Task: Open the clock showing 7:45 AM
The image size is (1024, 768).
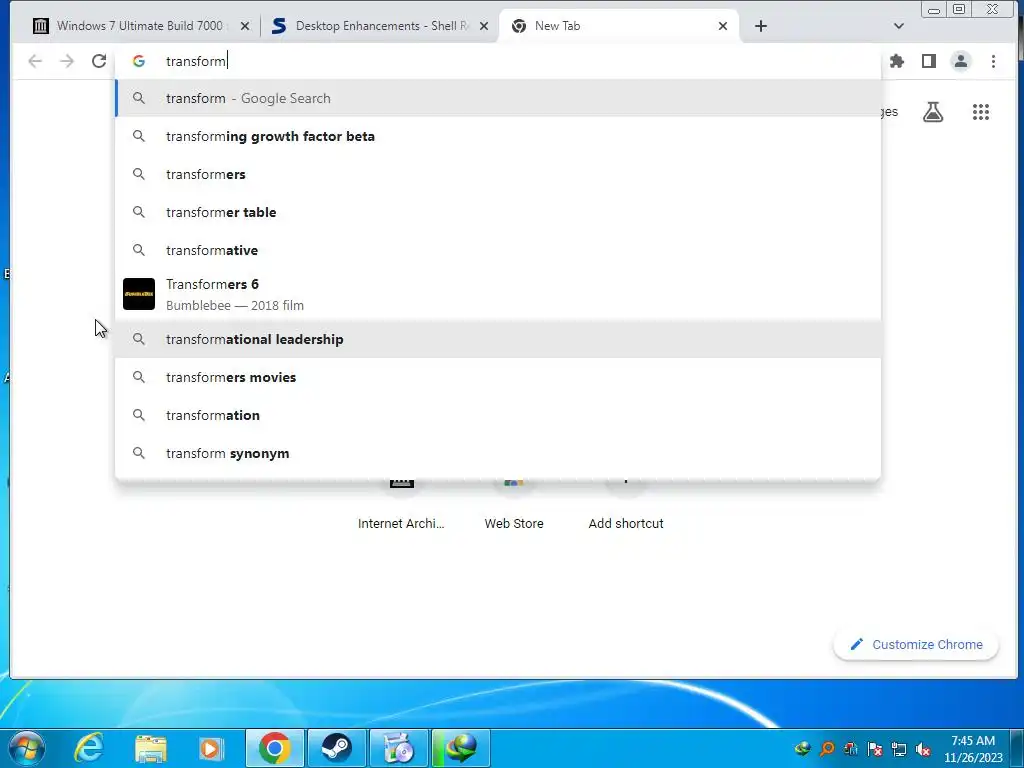Action: coord(973,749)
